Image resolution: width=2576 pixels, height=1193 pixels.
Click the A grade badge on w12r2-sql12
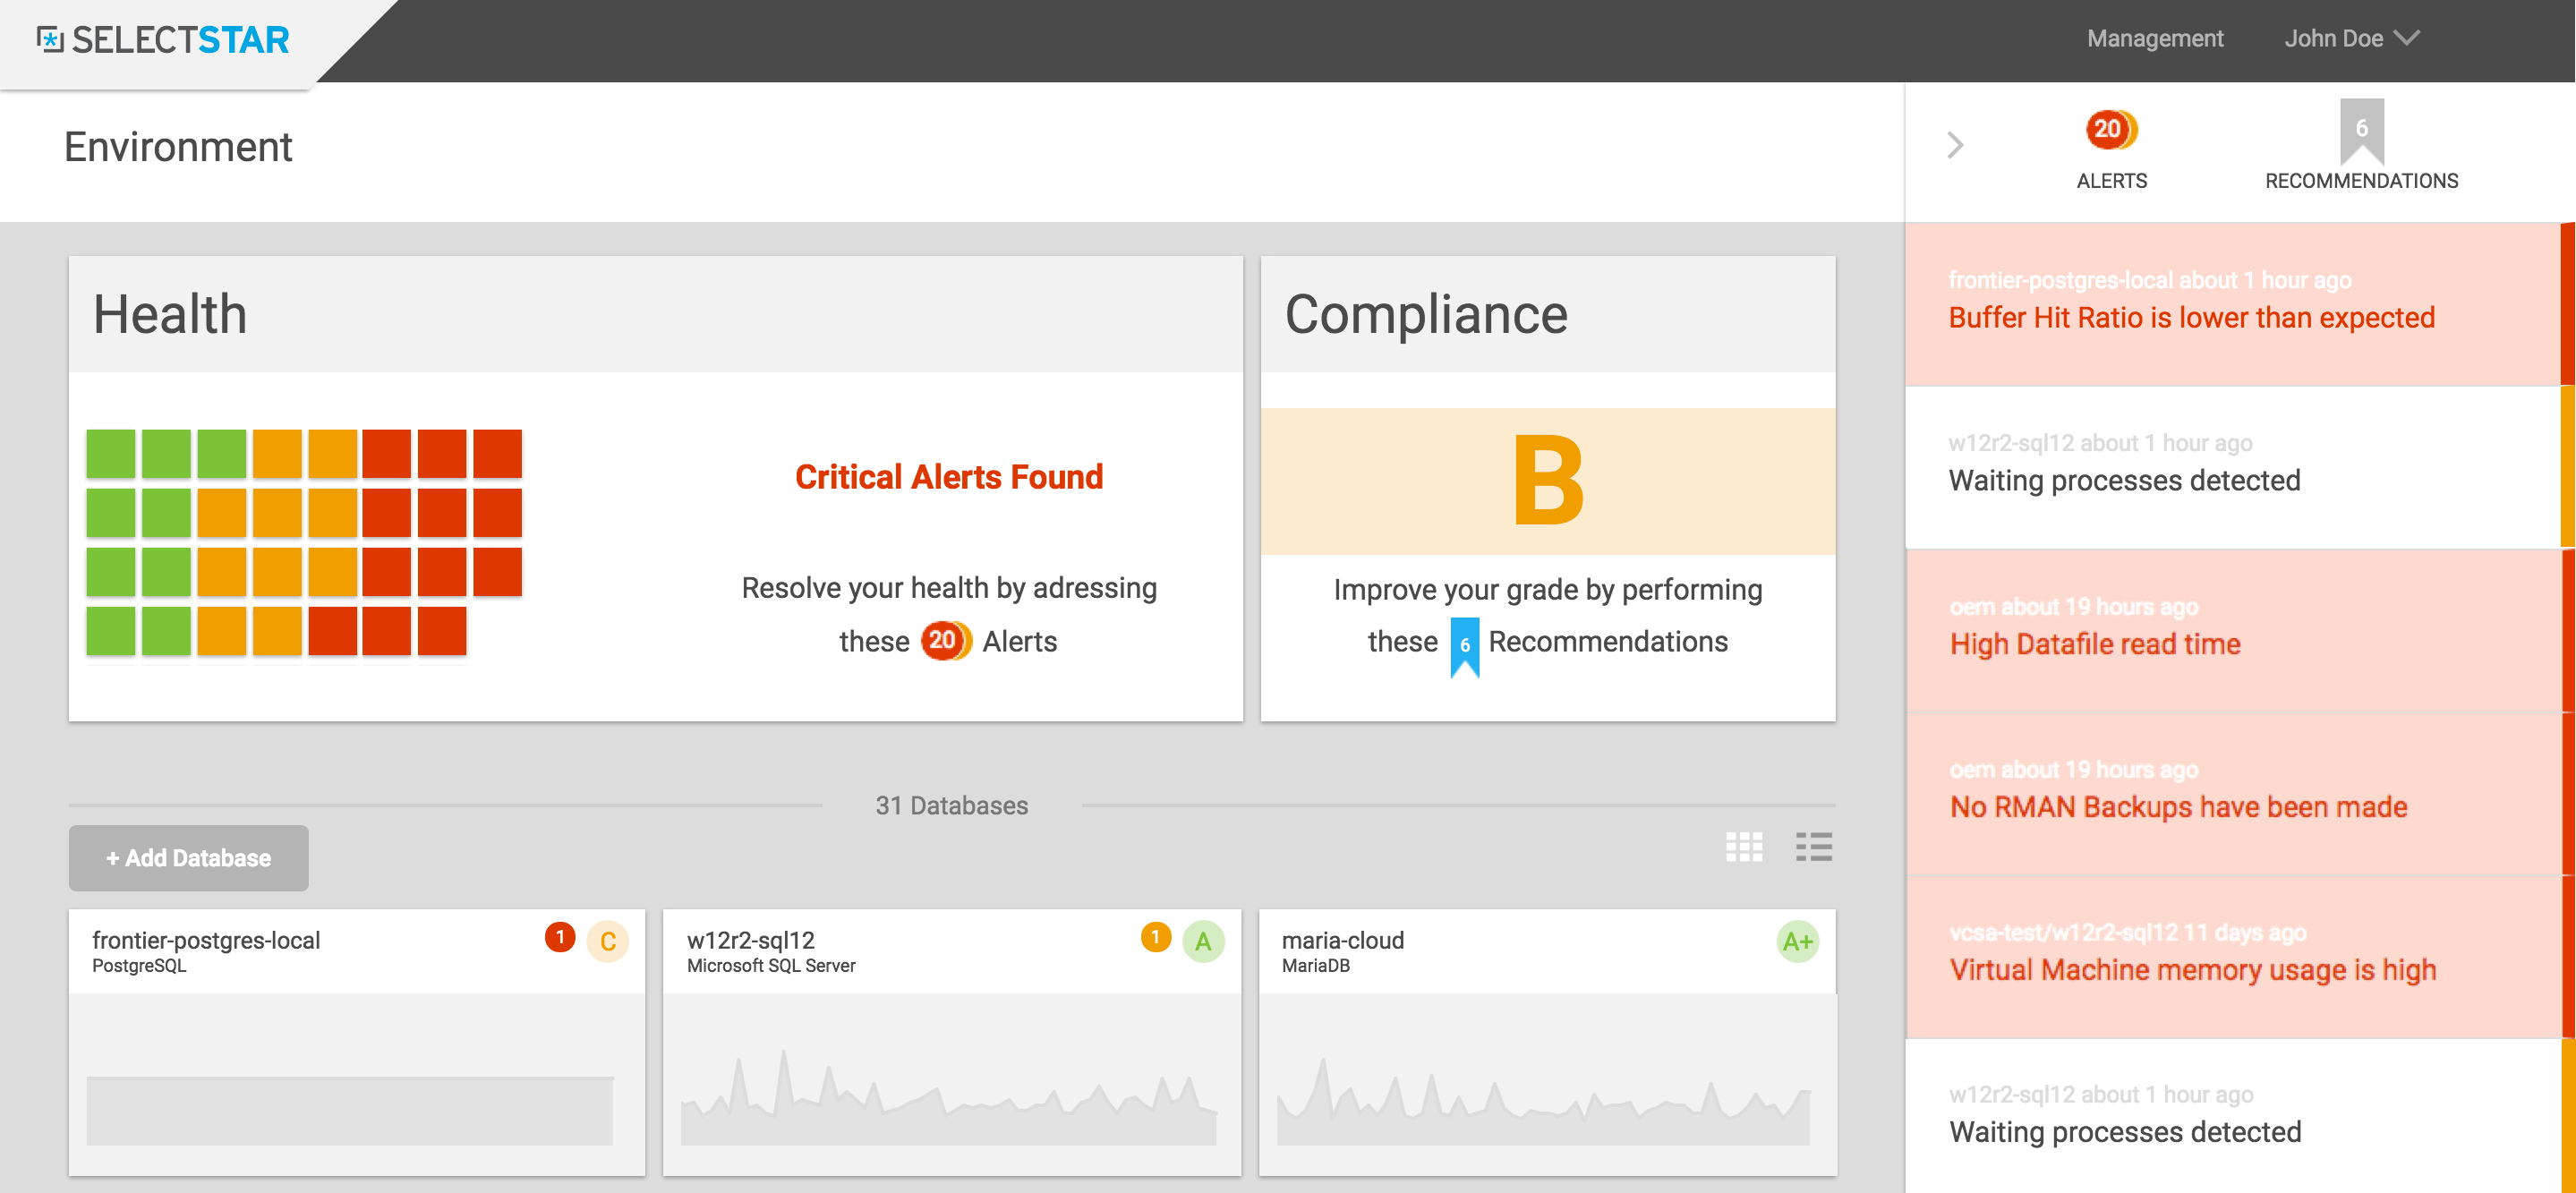pos(1203,942)
